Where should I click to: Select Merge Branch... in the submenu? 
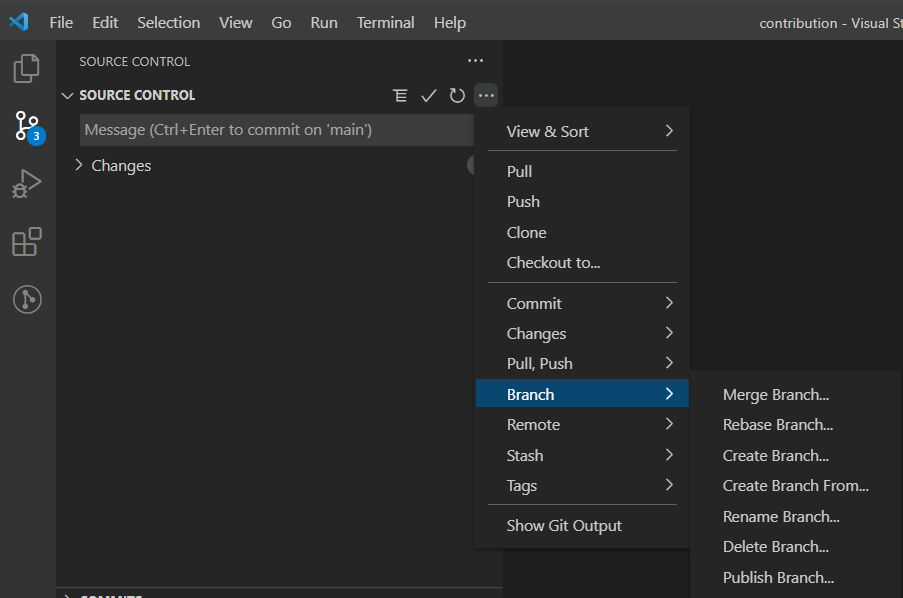coord(795,395)
